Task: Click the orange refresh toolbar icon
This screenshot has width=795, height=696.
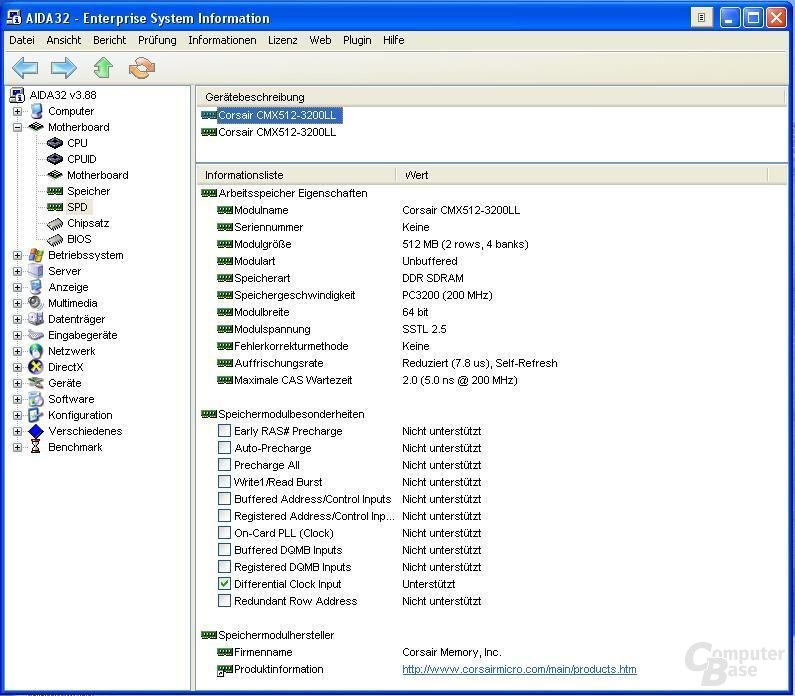Action: point(142,67)
